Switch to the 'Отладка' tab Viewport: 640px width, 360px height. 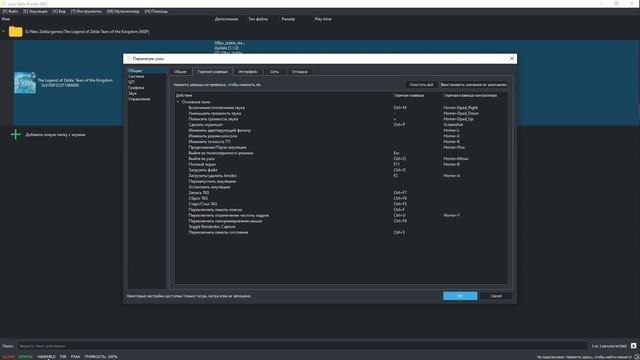[x=300, y=71]
